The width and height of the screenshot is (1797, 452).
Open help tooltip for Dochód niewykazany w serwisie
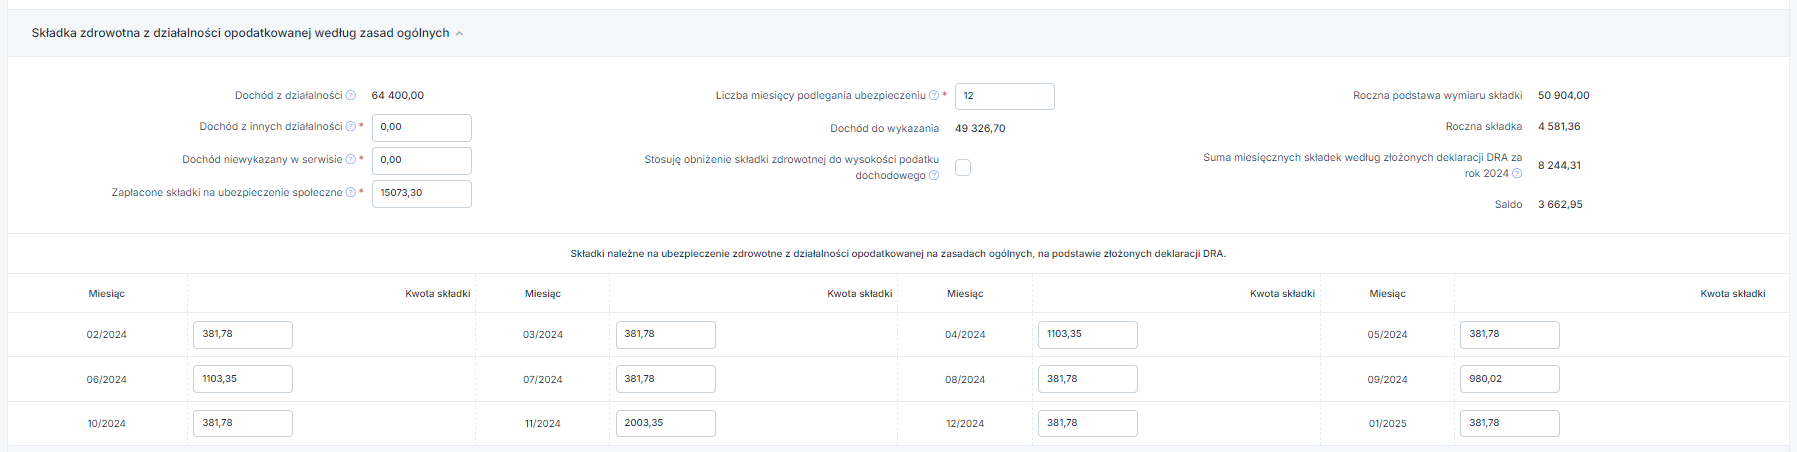tap(351, 160)
